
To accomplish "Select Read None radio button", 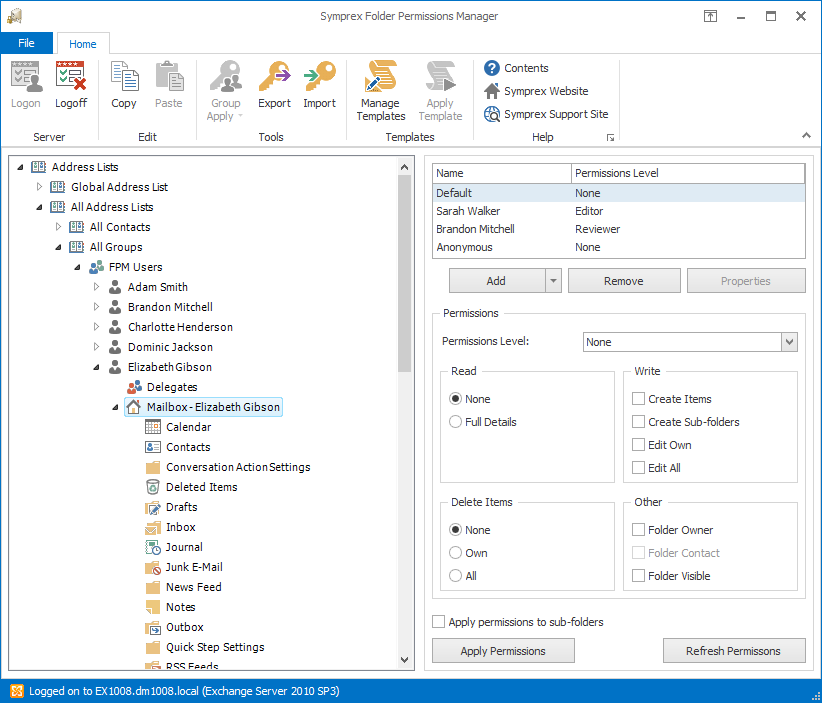I will pyautogui.click(x=456, y=399).
